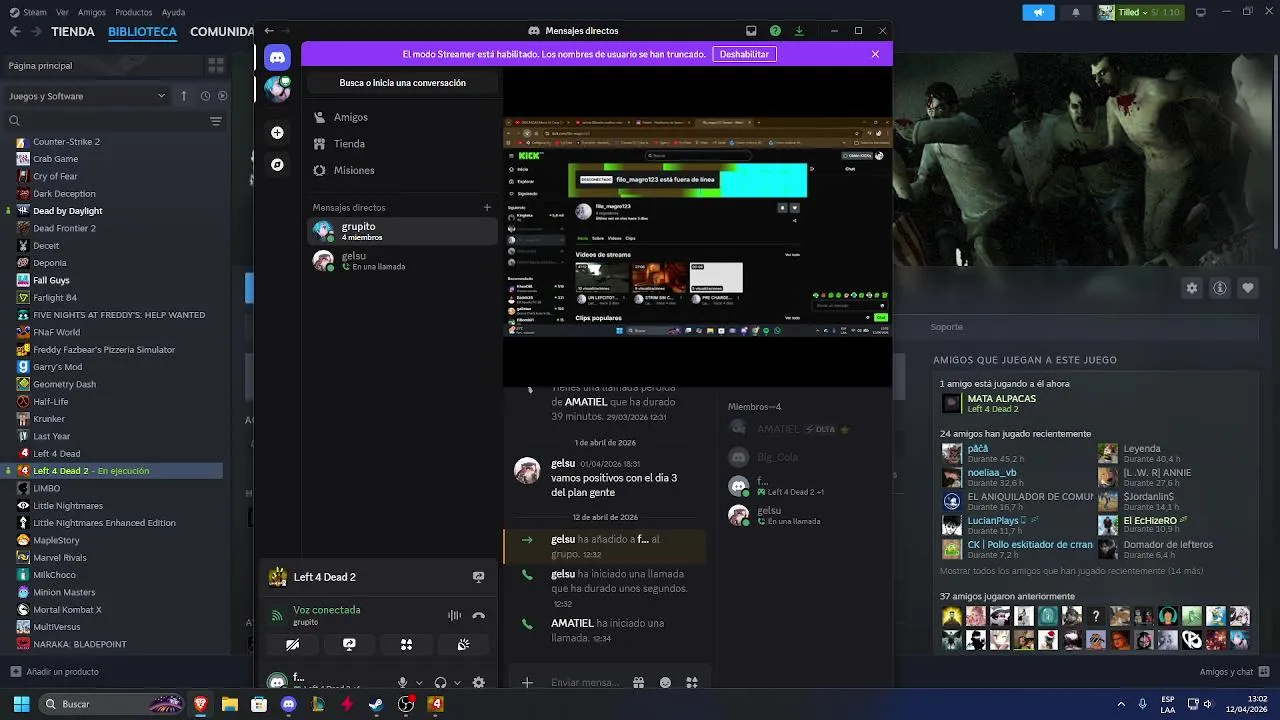Toggle camera in Discord voice panel
The width and height of the screenshot is (1280, 720).
(292, 645)
